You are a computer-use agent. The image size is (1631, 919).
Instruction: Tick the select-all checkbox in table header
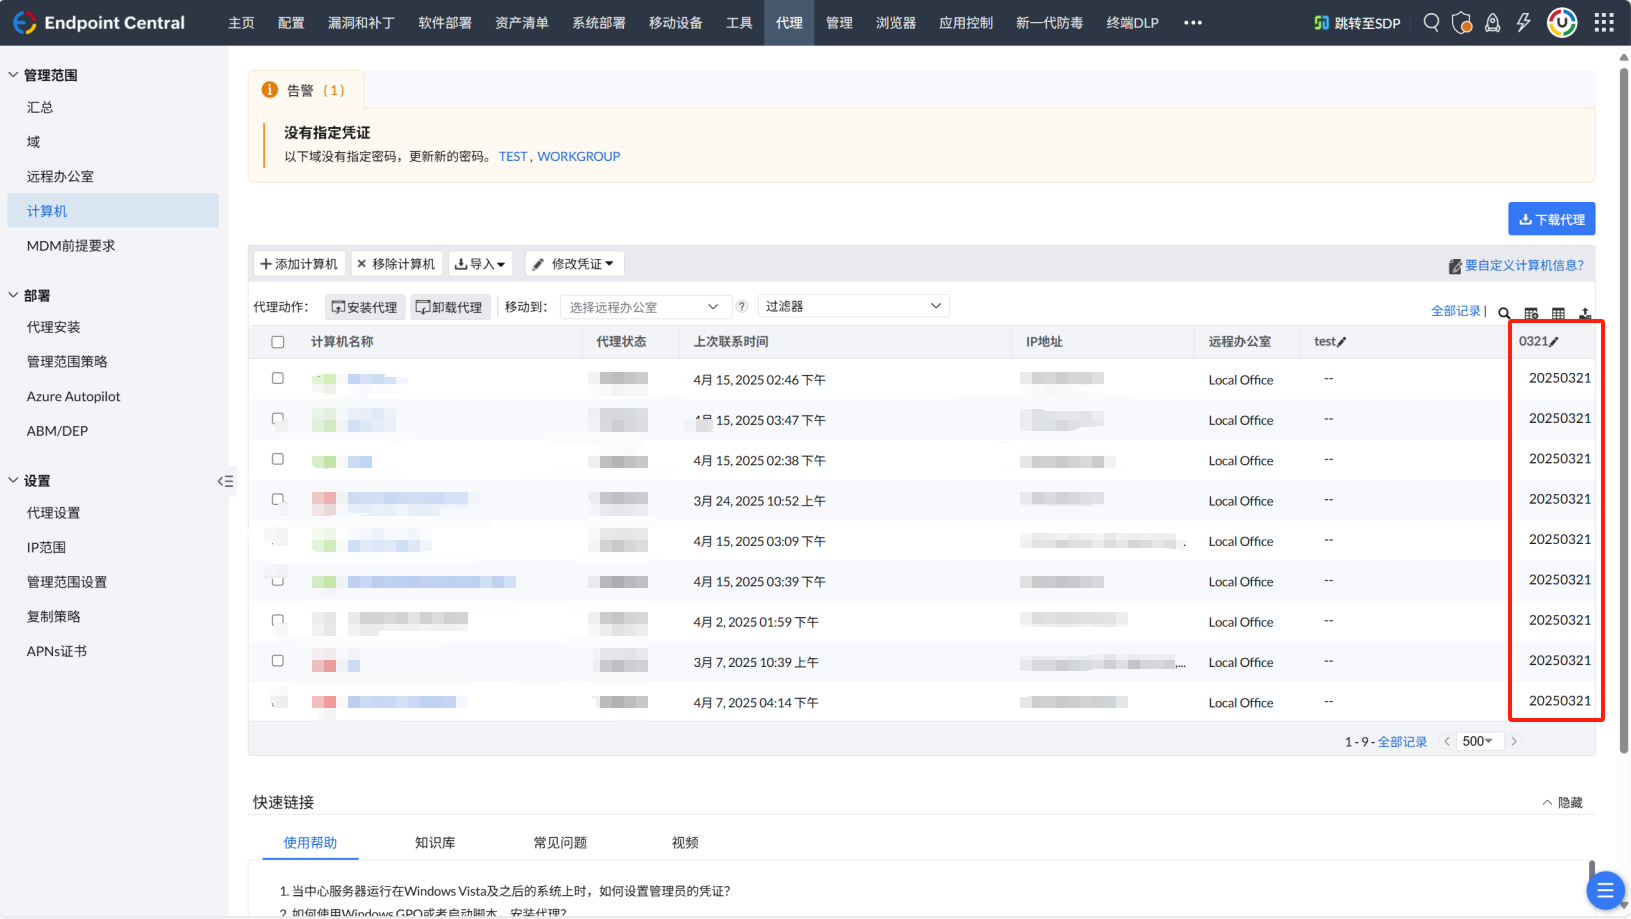(x=278, y=342)
